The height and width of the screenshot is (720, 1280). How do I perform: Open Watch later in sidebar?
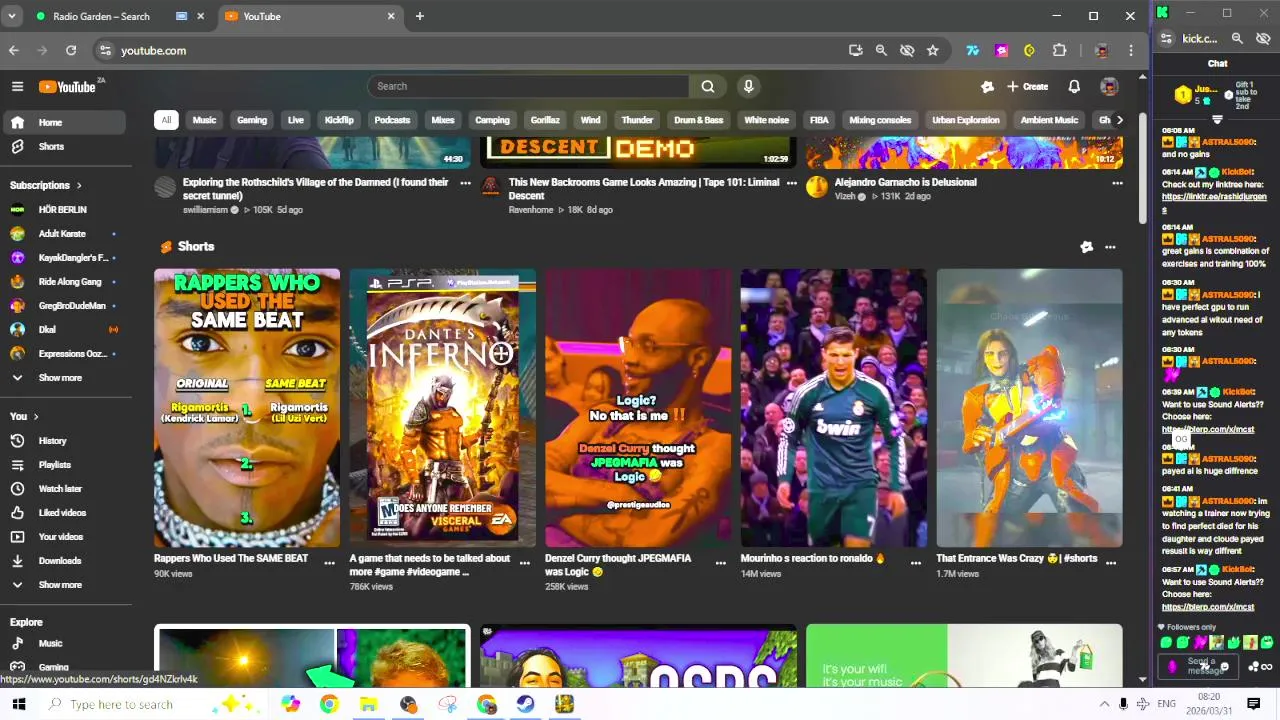point(65,489)
